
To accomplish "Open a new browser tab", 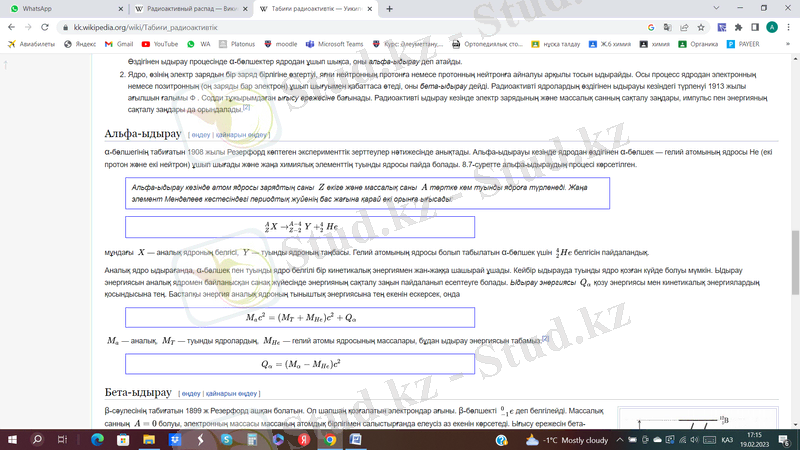I will tap(389, 9).
